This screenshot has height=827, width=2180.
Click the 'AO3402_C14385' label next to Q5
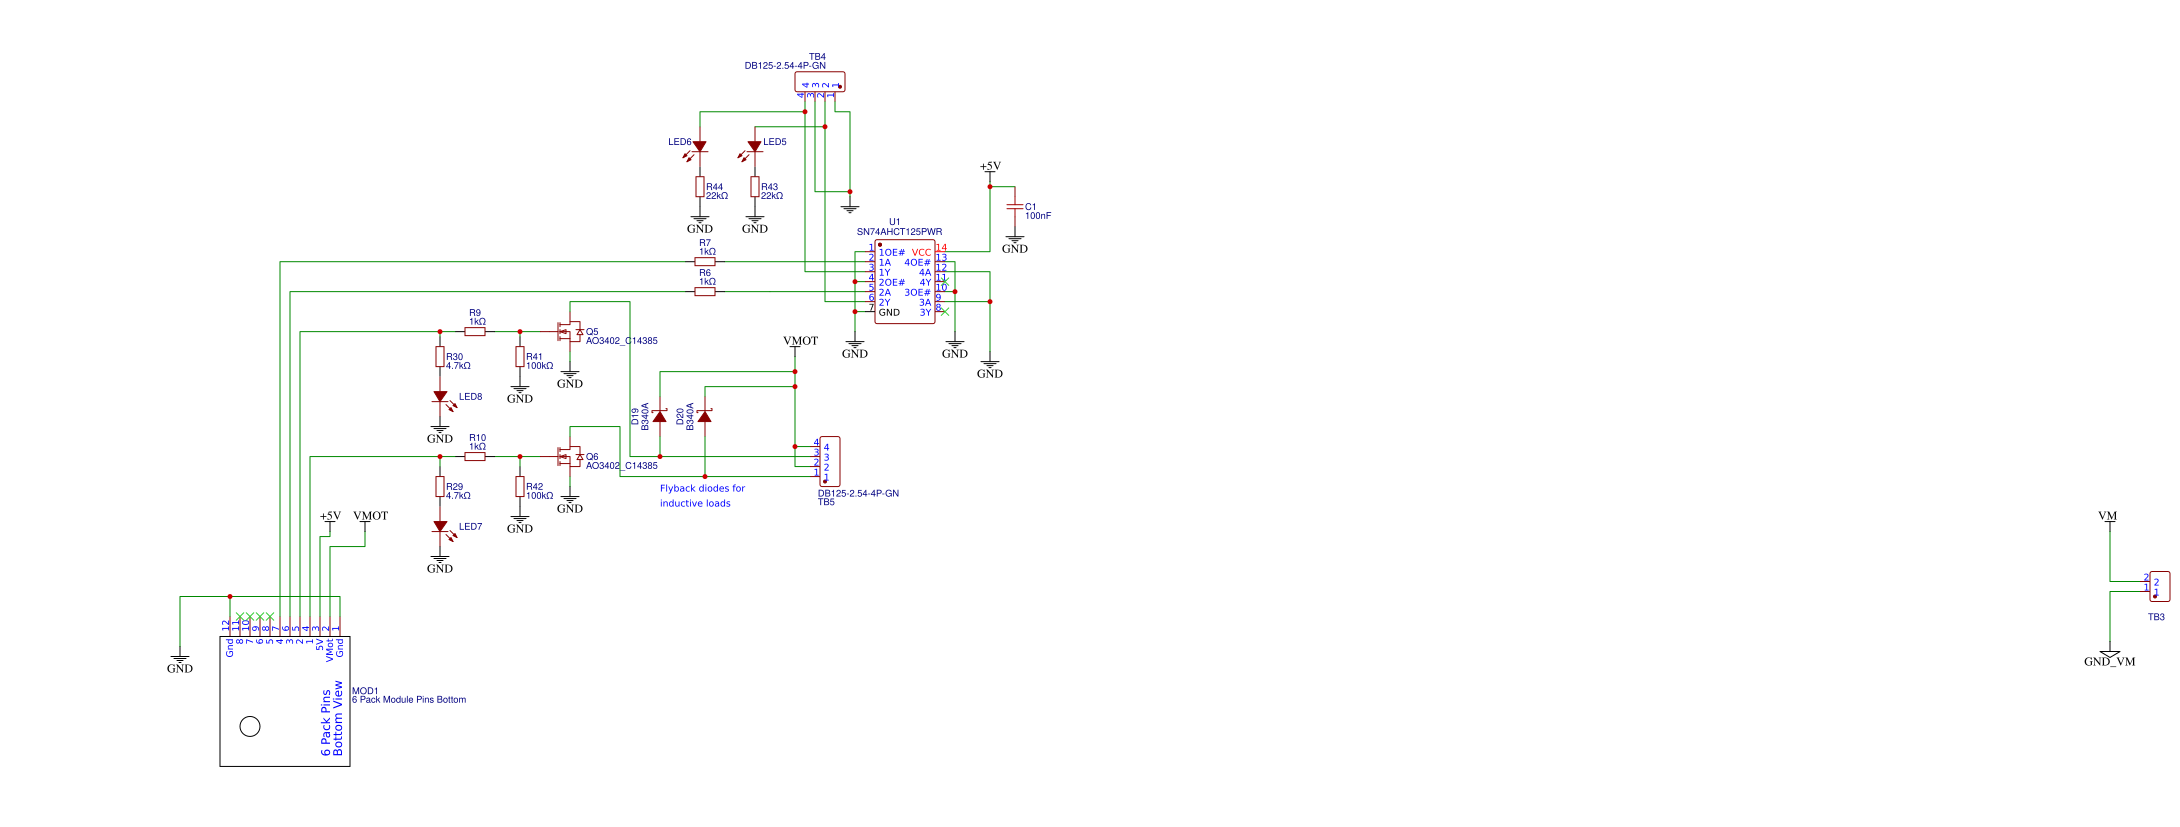click(622, 341)
